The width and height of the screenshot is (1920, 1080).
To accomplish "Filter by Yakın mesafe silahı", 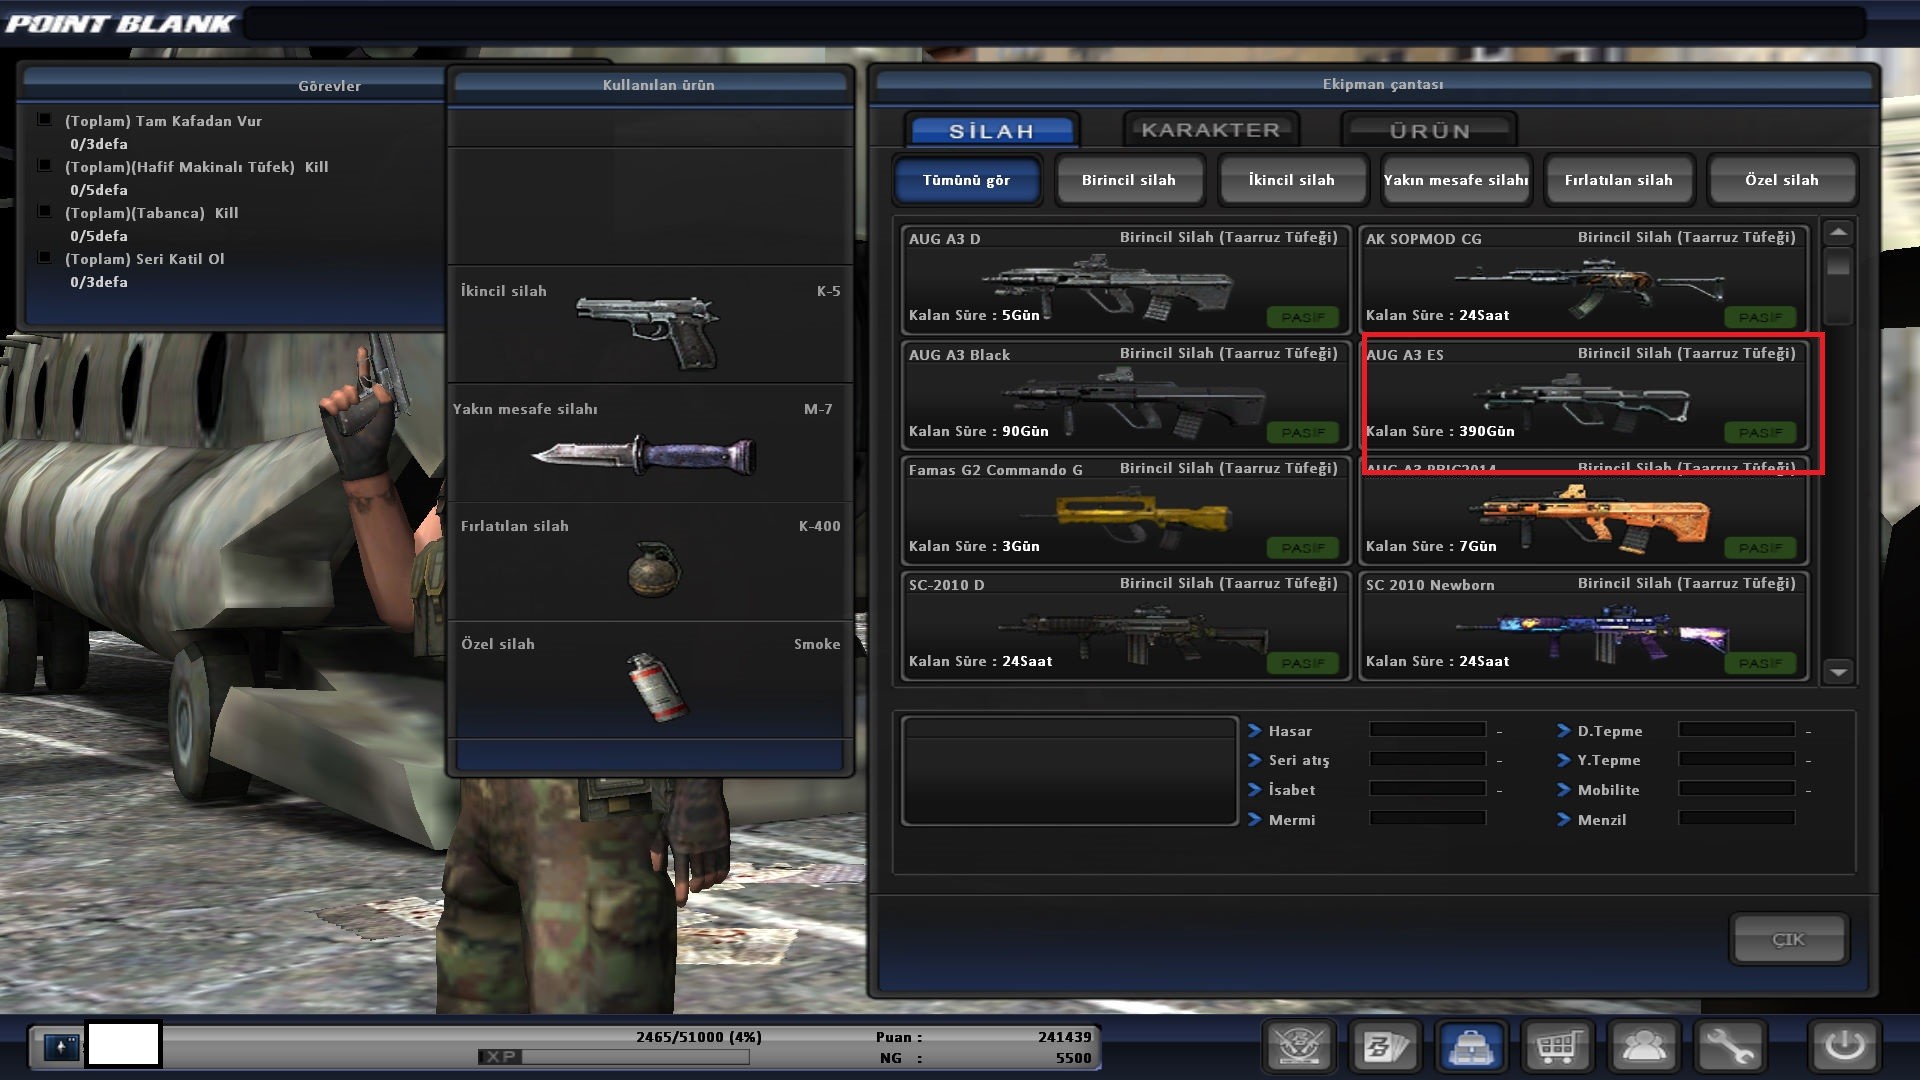I will click(x=1456, y=180).
